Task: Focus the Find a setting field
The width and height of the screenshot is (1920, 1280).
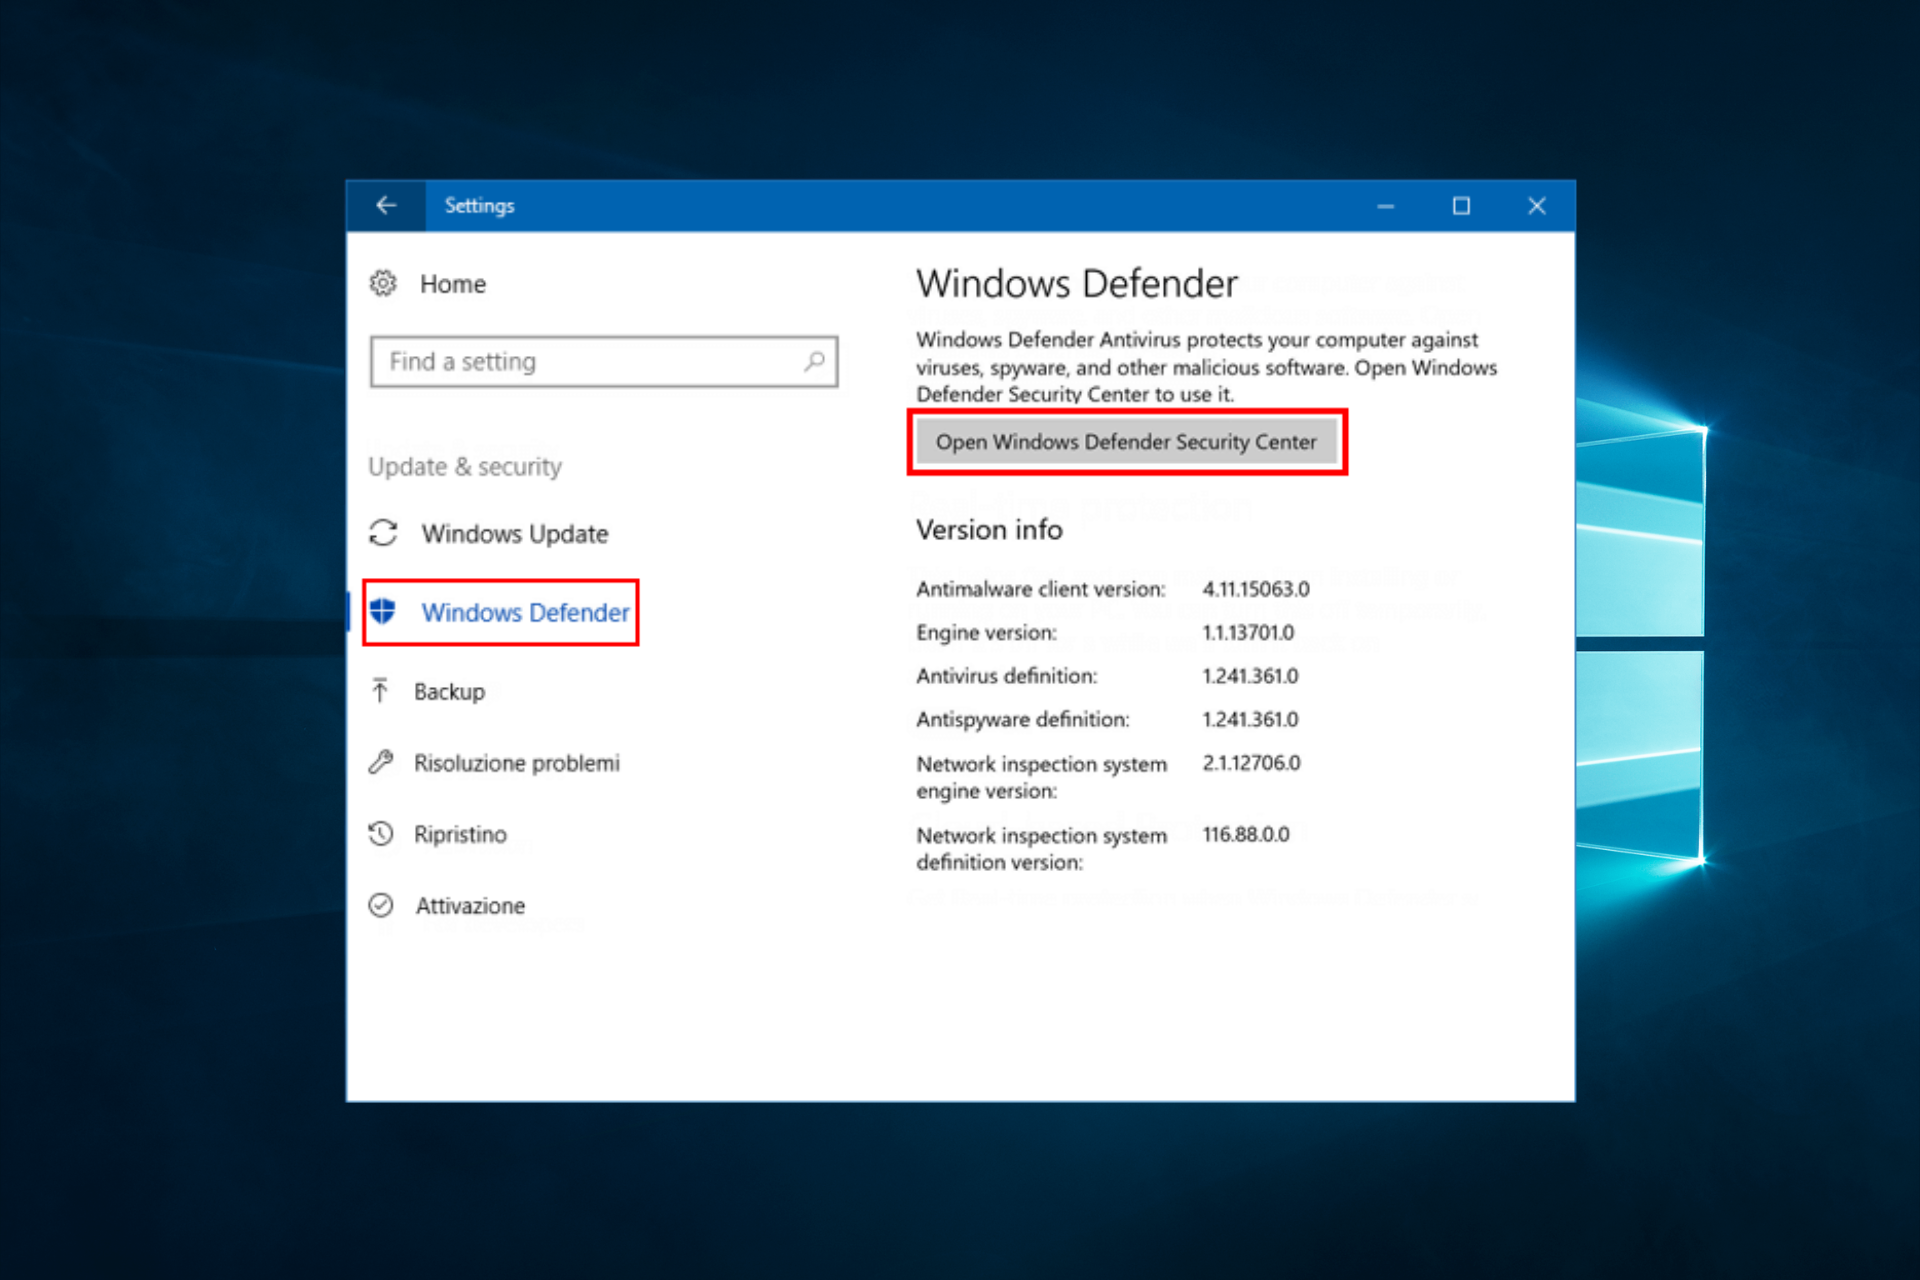Action: coord(590,361)
